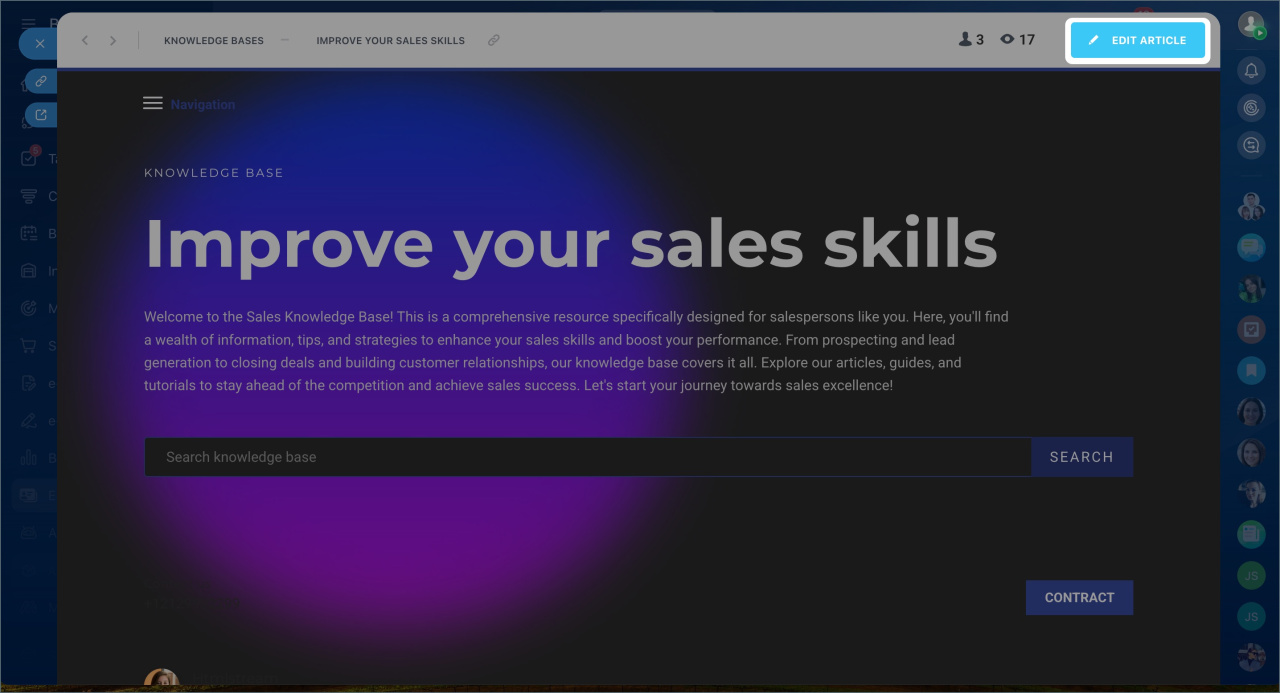1280x693 pixels.
Task: Open the users count person icon
Action: (x=965, y=40)
